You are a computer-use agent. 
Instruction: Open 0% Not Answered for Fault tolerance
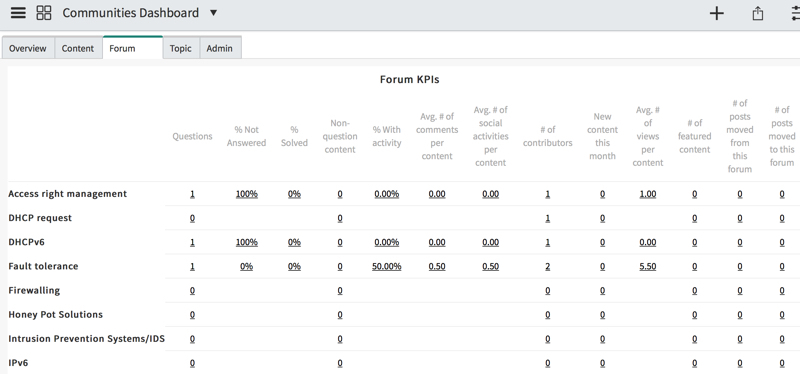(x=246, y=266)
